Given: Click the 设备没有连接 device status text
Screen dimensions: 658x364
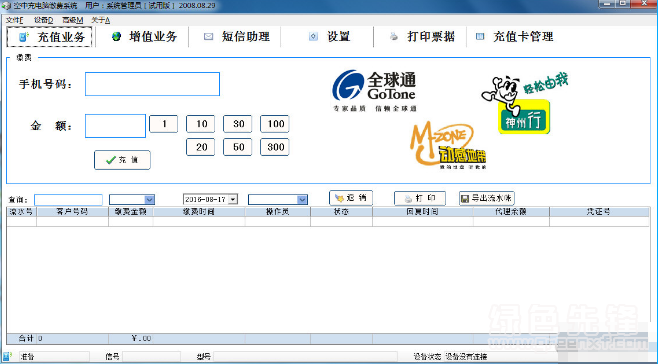Looking at the screenshot, I should (x=466, y=357).
